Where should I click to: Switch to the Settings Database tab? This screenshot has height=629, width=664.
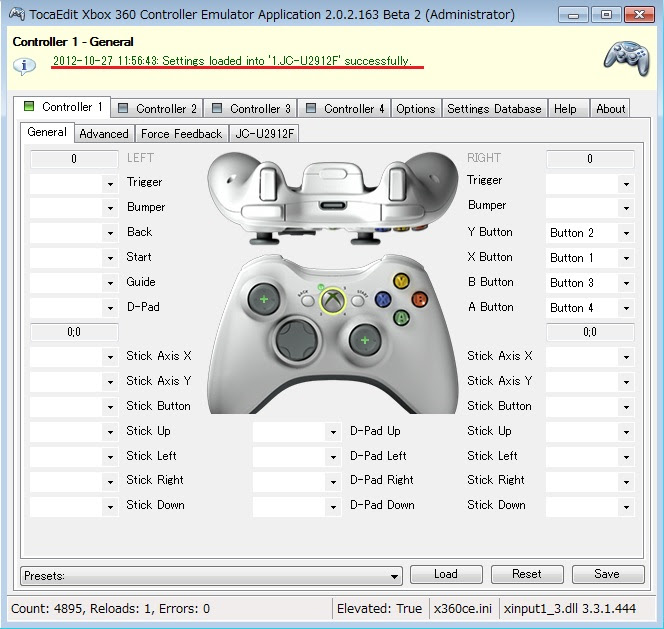pos(494,109)
